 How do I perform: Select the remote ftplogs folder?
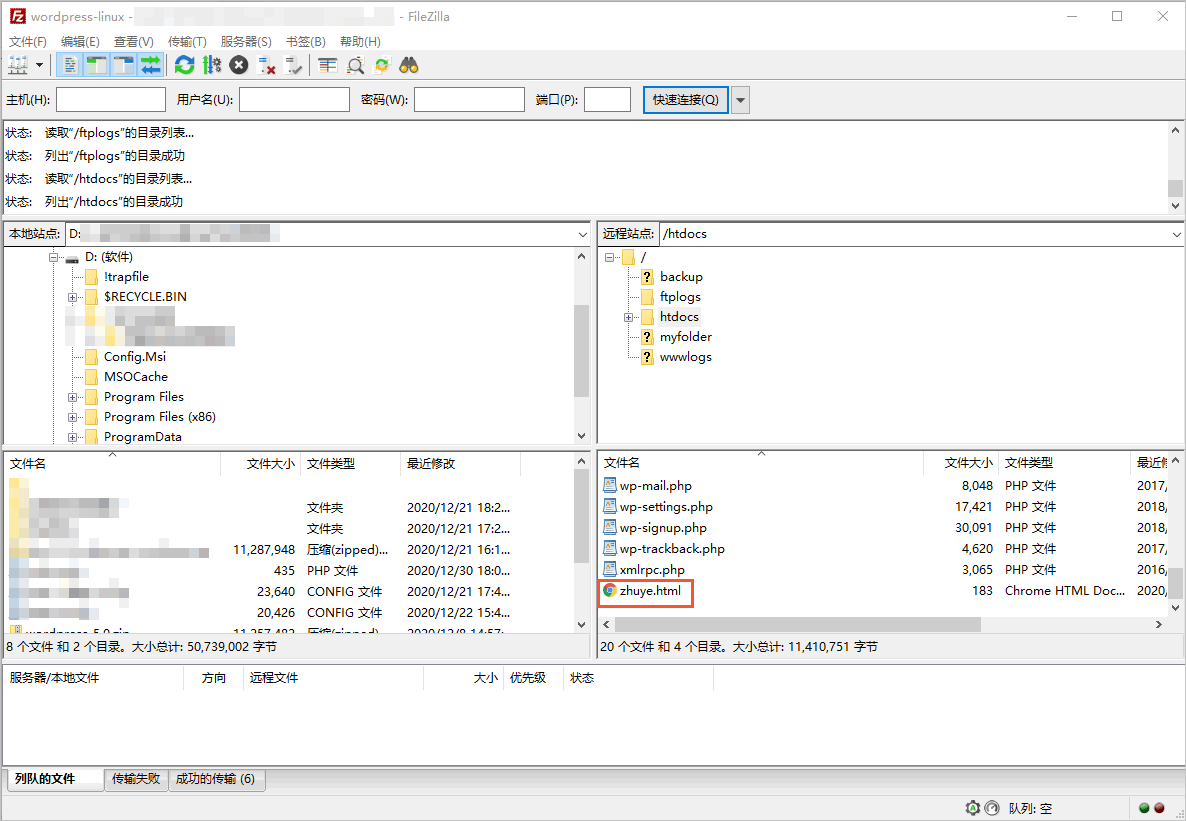pyautogui.click(x=680, y=297)
